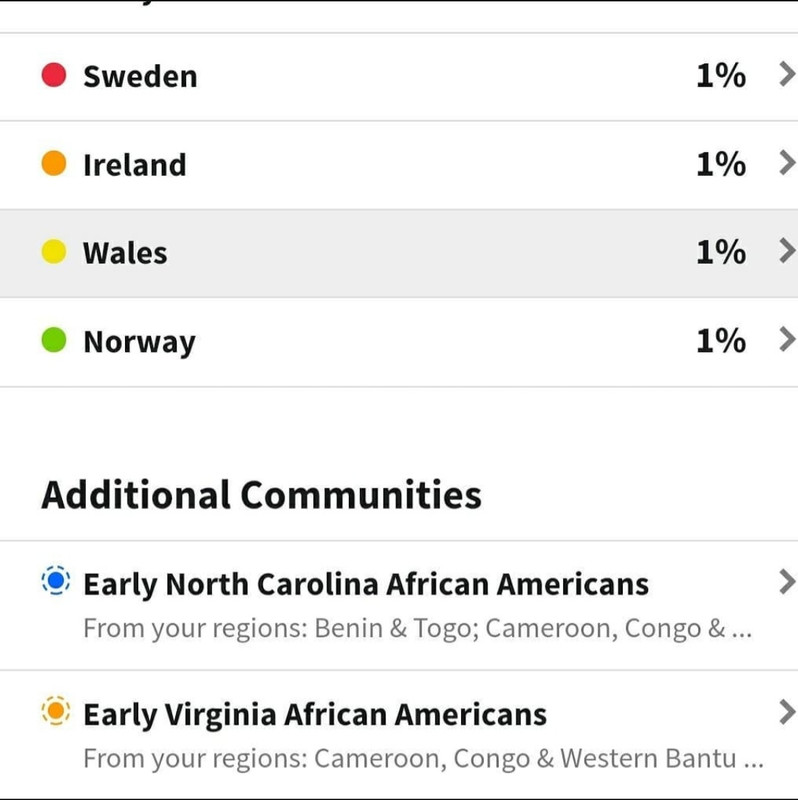Expand the highlighted Wales row arrow
This screenshot has height=800, width=798.
pyautogui.click(x=786, y=252)
